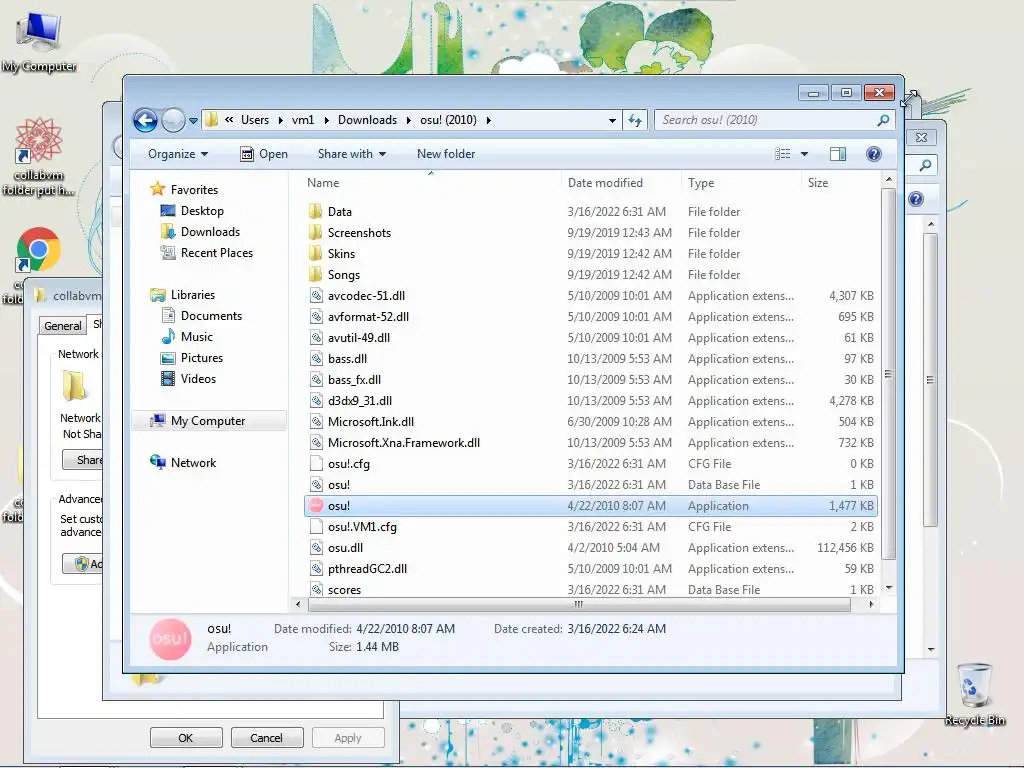
Task: Click the file list scroll down arrow
Action: point(889,588)
